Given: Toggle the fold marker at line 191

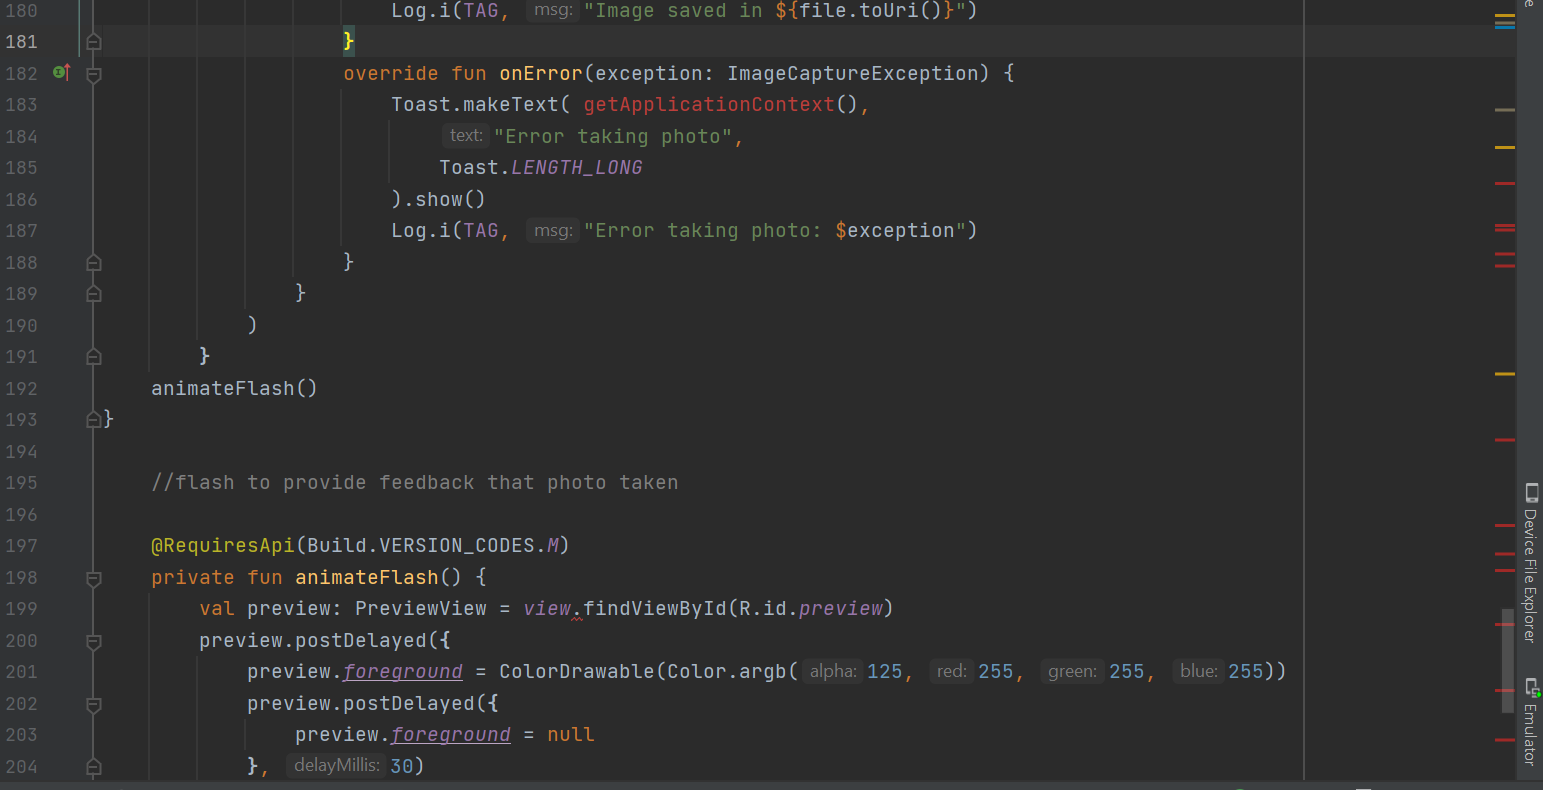Looking at the screenshot, I should (94, 356).
